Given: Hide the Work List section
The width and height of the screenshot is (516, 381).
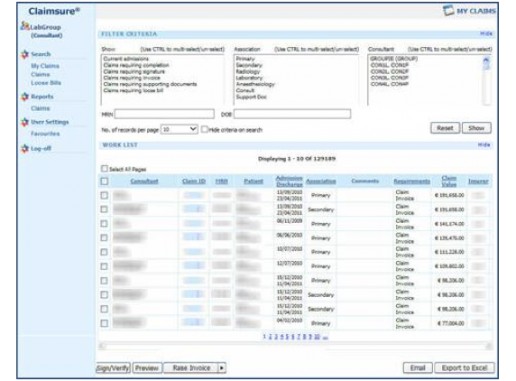Looking at the screenshot, I should 484,145.
